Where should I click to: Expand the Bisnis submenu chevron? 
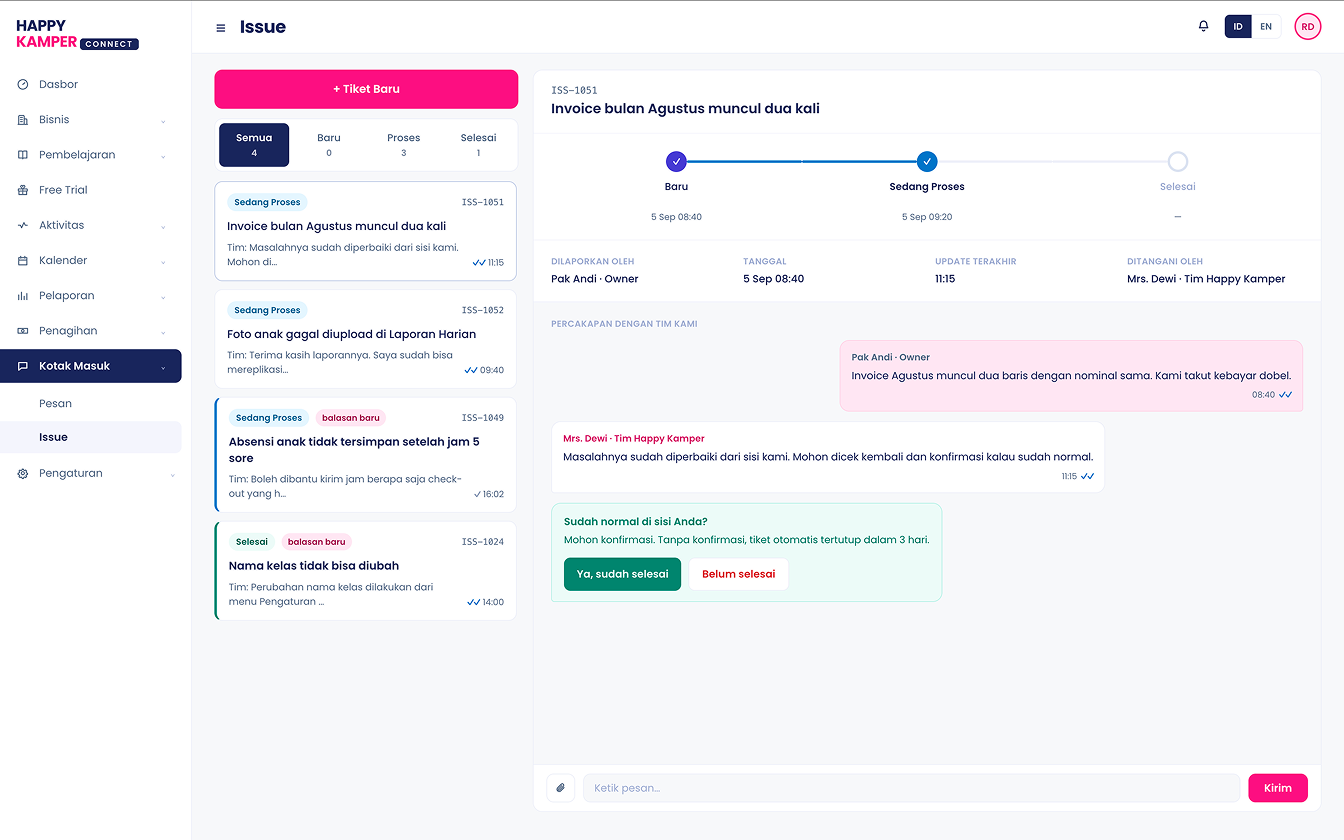click(x=163, y=121)
